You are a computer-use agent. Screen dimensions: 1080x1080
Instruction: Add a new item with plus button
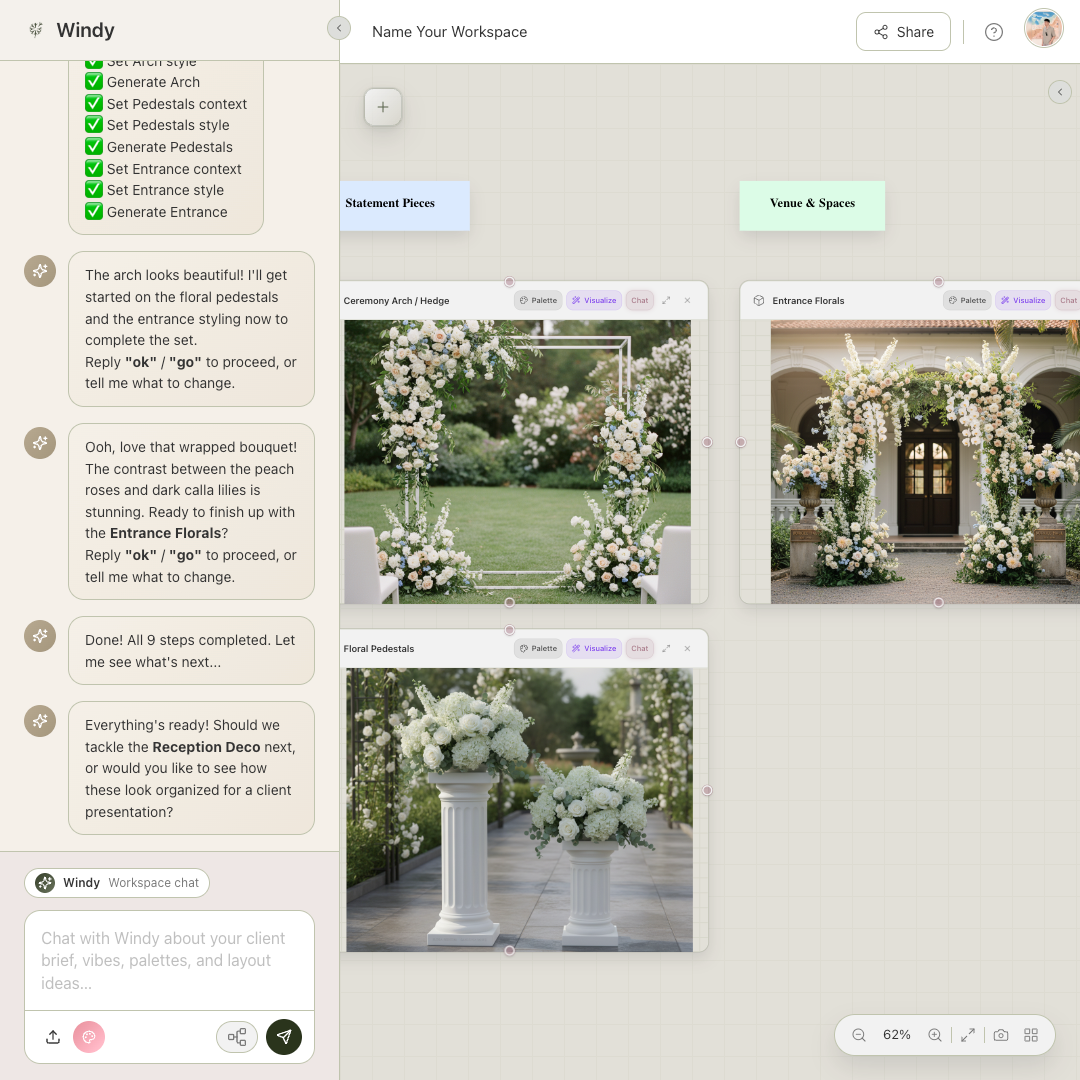point(383,107)
